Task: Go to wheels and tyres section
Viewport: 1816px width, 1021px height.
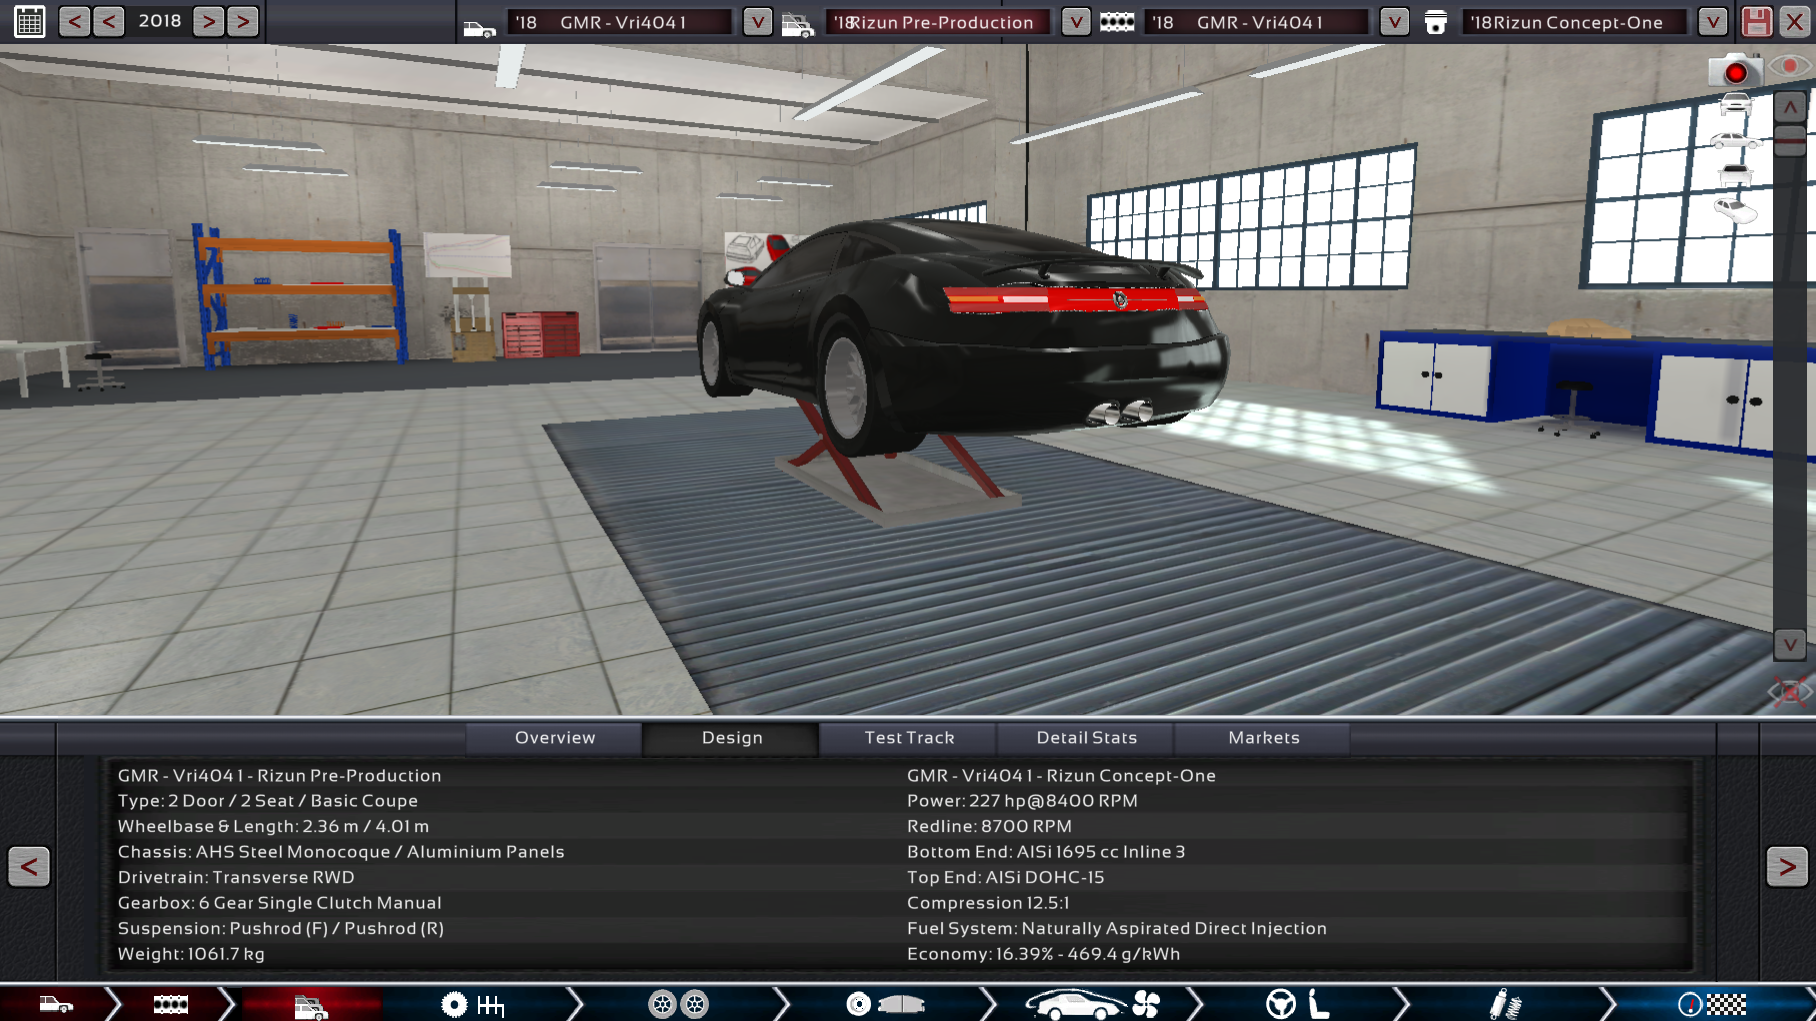Action: (x=678, y=1004)
